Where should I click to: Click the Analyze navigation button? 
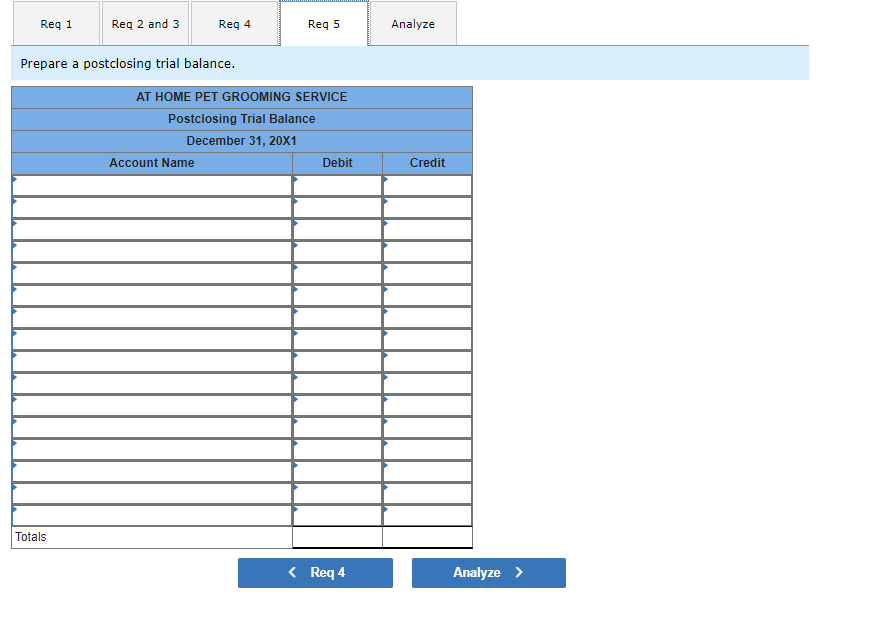pyautogui.click(x=488, y=572)
